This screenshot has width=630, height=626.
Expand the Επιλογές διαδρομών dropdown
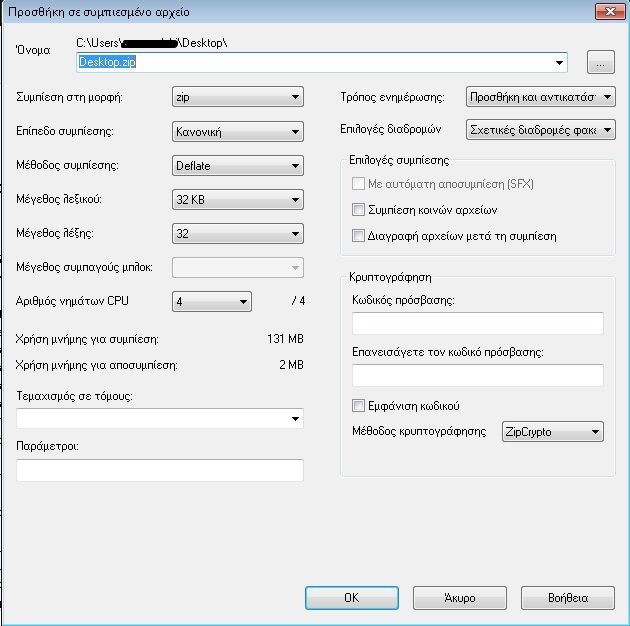tap(541, 130)
